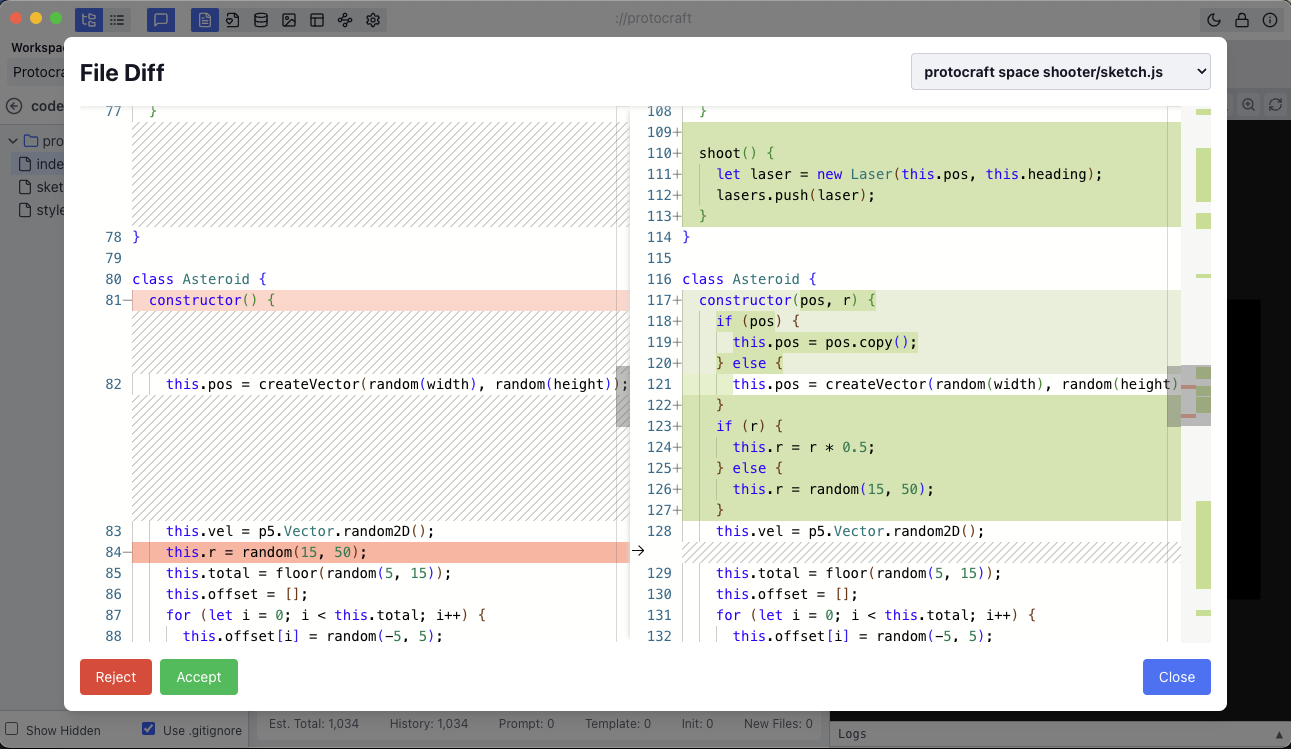
Task: Uncheck the Use .gitignore checkbox
Action: 149,729
